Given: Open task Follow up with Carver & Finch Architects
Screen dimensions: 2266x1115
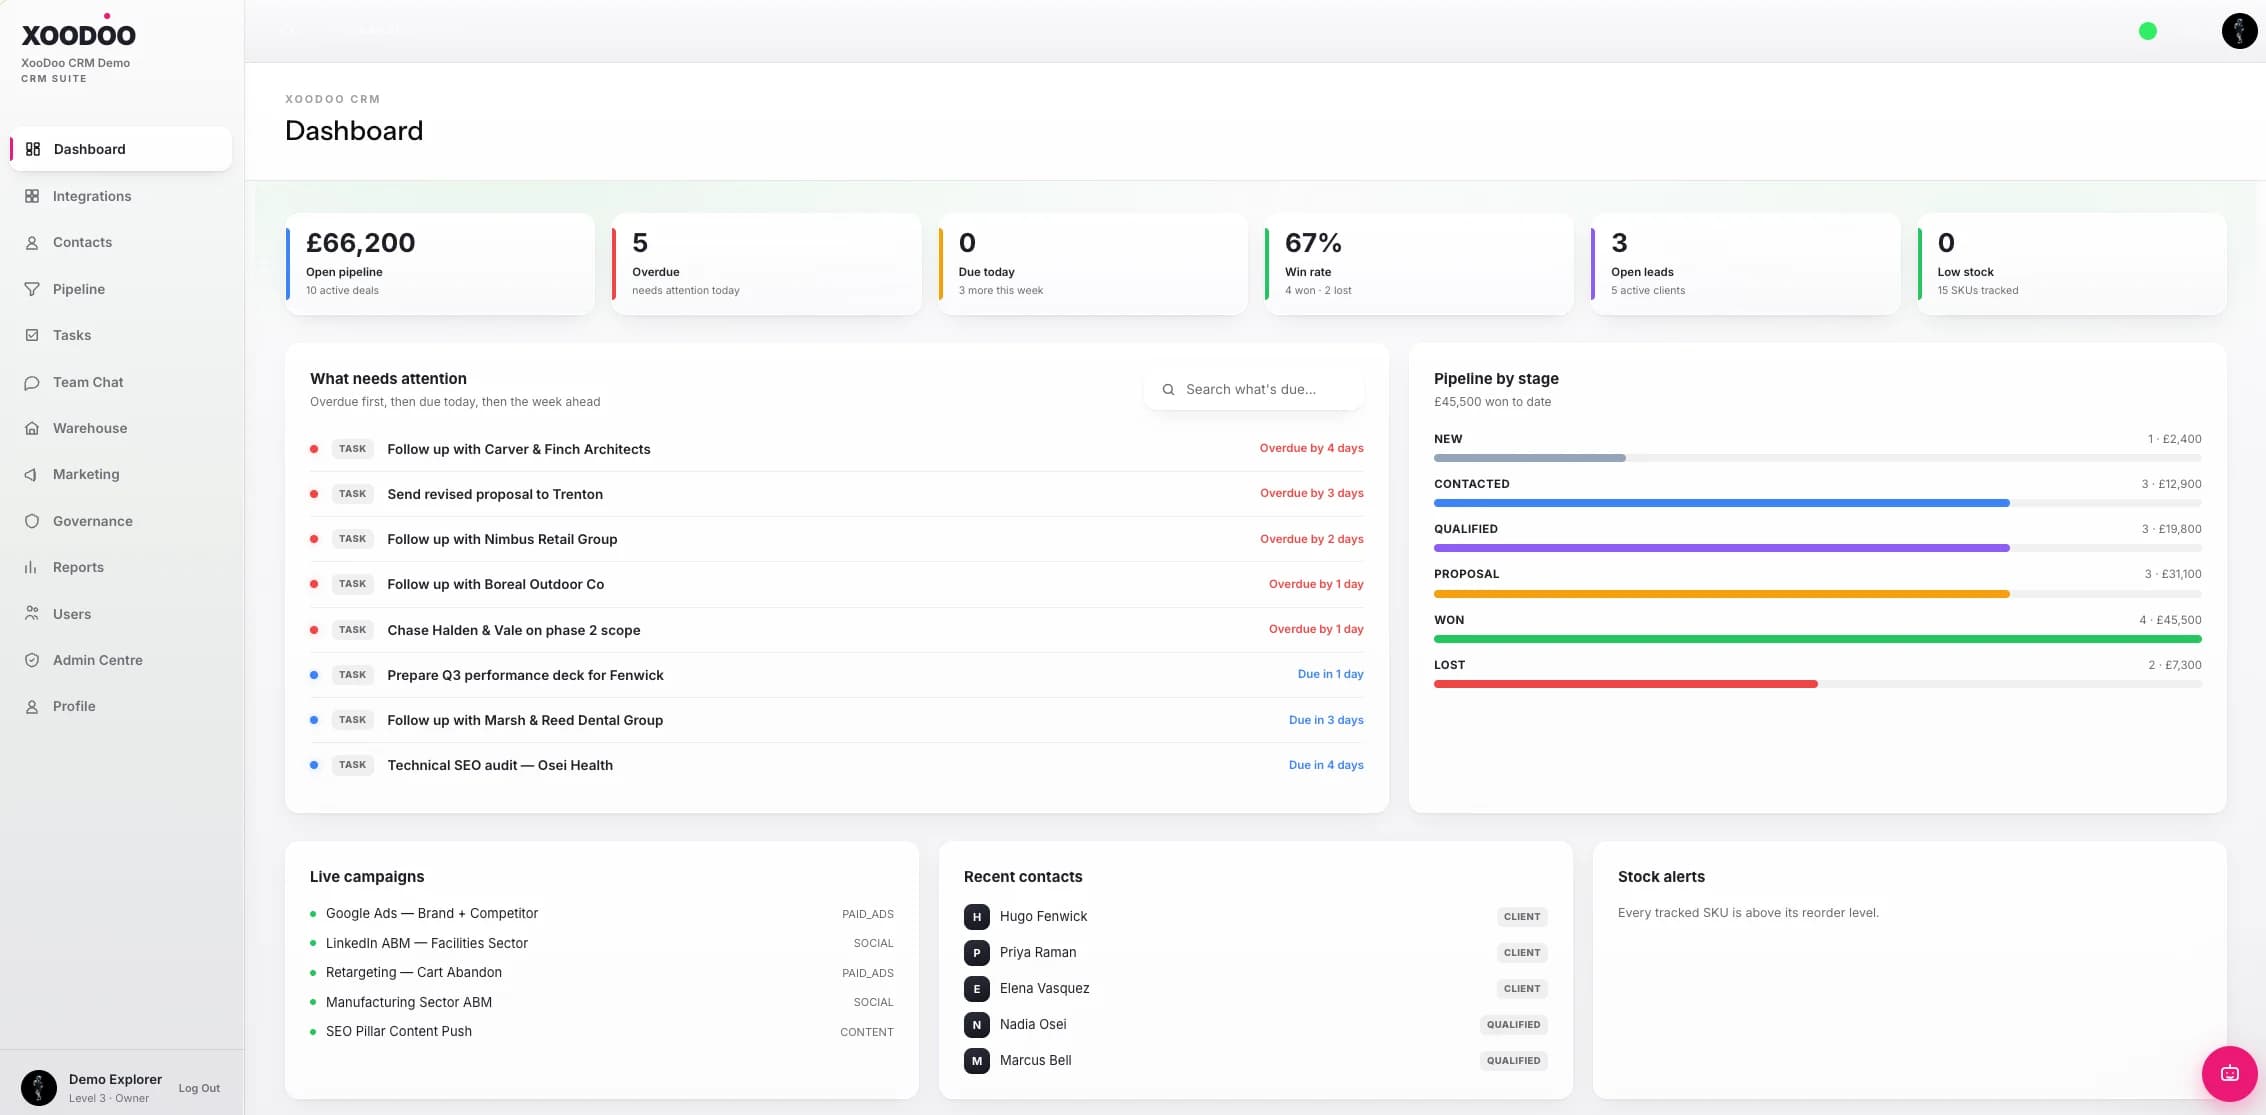Looking at the screenshot, I should [x=837, y=449].
